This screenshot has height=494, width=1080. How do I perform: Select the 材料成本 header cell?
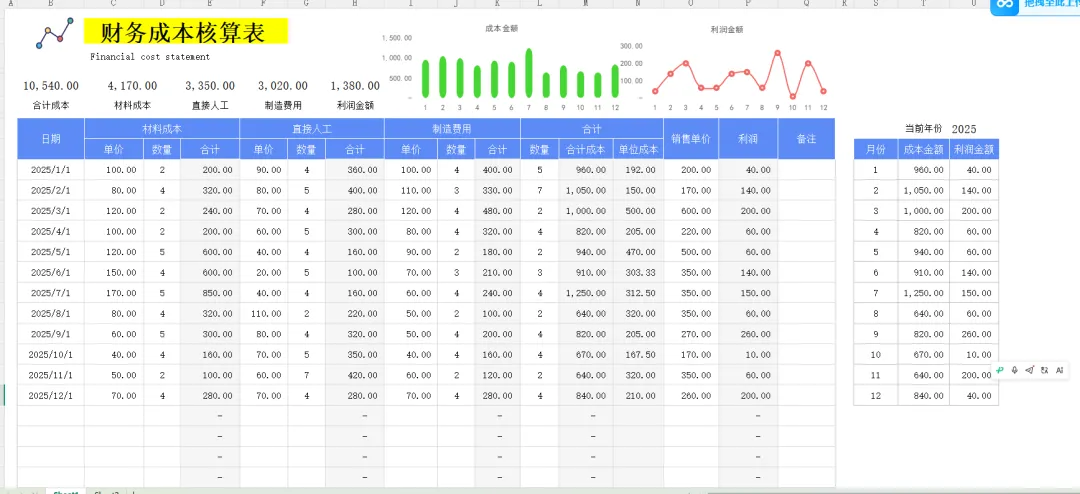point(162,128)
